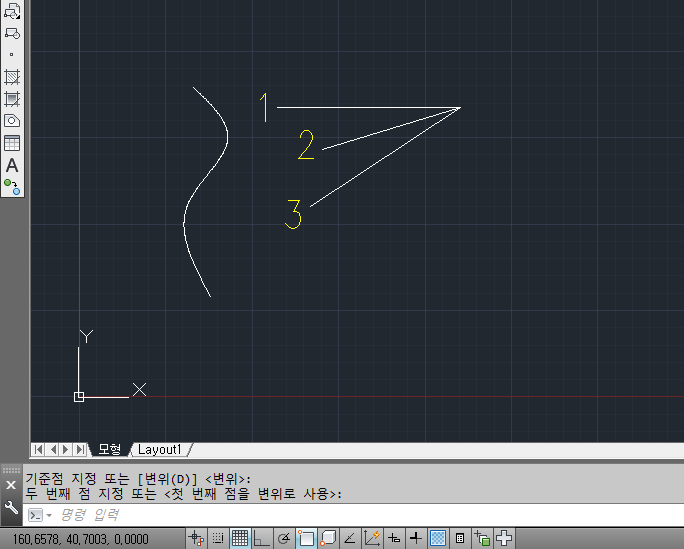This screenshot has height=549, width=684.
Task: Select the yellow number 2 text
Action: click(306, 144)
